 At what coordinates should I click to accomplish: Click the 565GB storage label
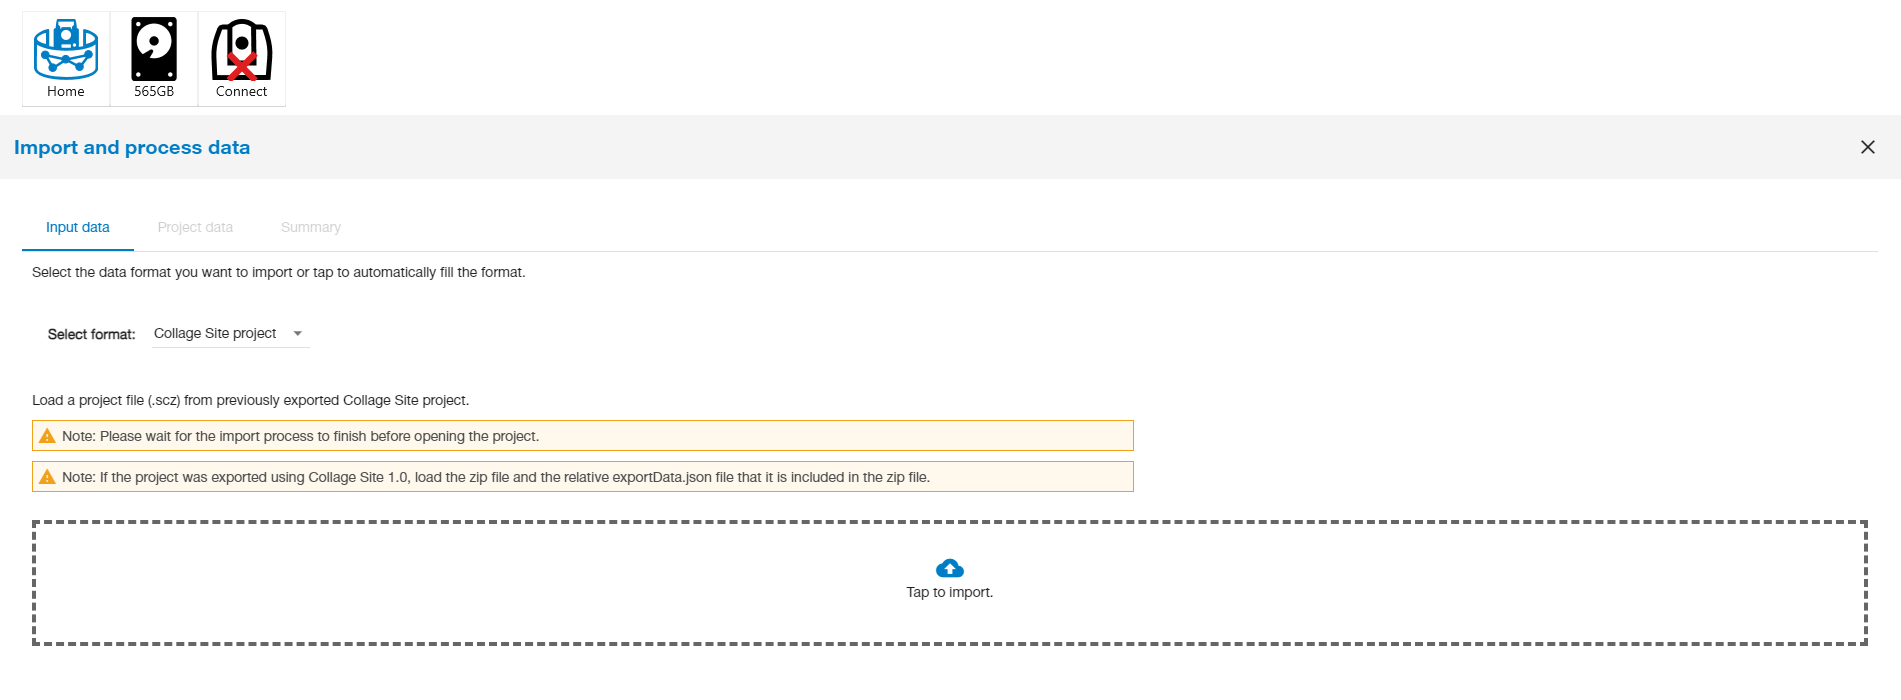(x=154, y=91)
